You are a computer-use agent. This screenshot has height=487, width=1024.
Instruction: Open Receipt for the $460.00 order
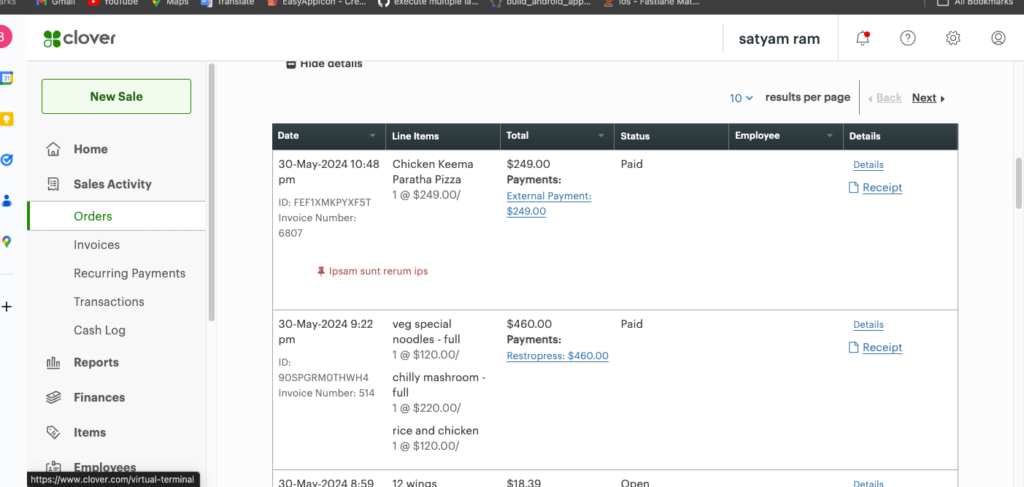pos(881,348)
